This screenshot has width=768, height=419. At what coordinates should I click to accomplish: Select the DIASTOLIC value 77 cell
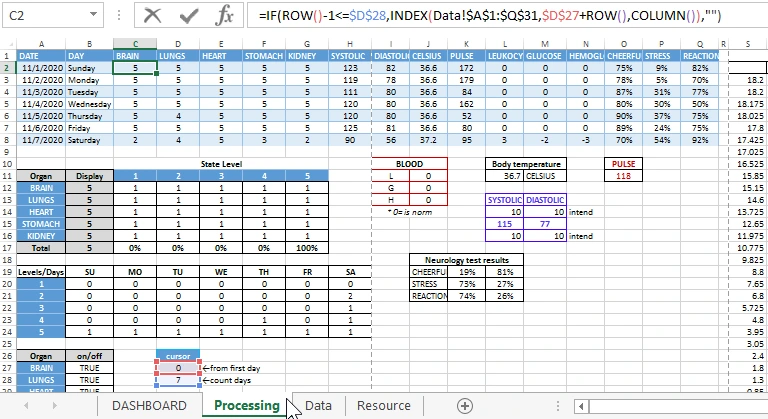click(x=545, y=224)
